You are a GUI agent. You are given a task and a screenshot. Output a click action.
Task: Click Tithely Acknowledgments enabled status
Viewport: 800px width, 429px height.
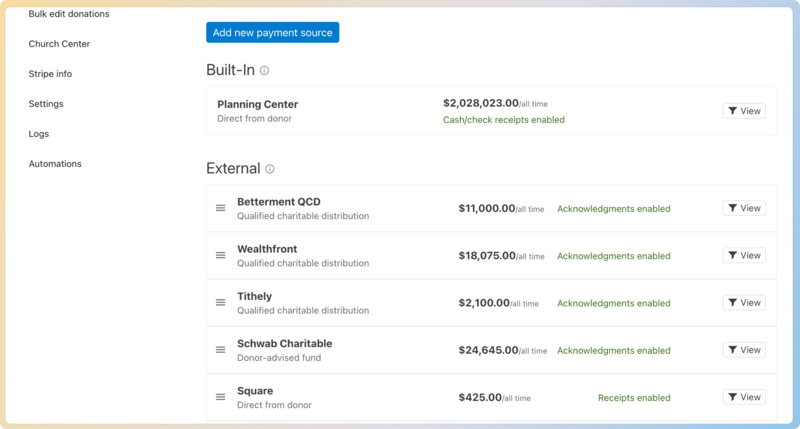pos(614,304)
